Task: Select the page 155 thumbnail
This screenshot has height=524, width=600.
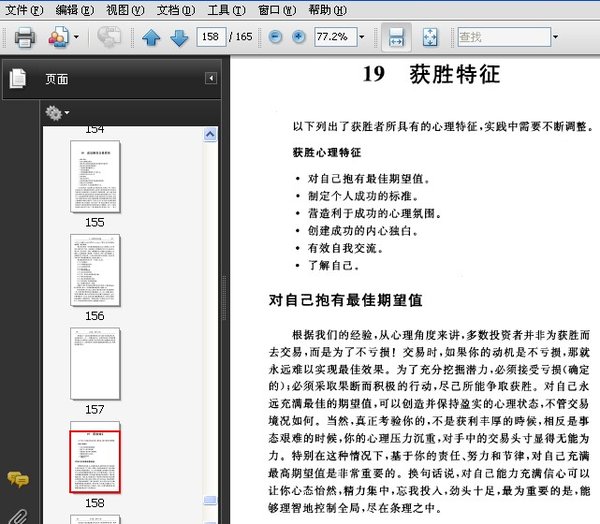Action: (95, 176)
